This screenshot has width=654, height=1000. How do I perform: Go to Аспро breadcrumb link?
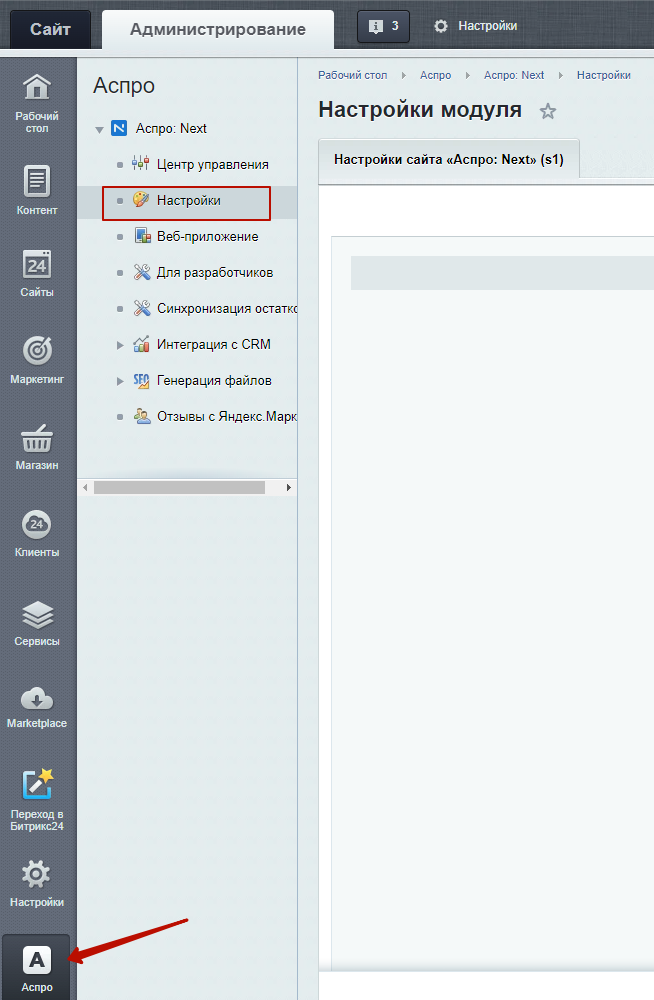[x=435, y=75]
